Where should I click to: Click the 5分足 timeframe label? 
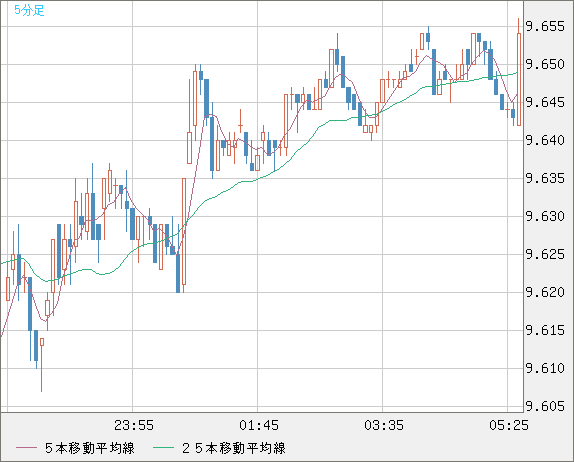point(29,10)
